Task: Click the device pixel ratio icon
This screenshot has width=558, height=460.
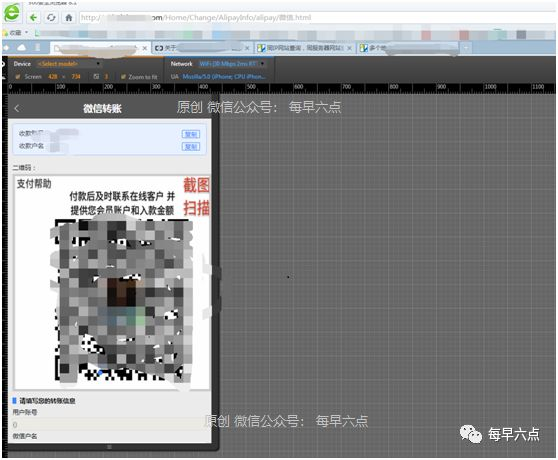Action: coord(96,76)
